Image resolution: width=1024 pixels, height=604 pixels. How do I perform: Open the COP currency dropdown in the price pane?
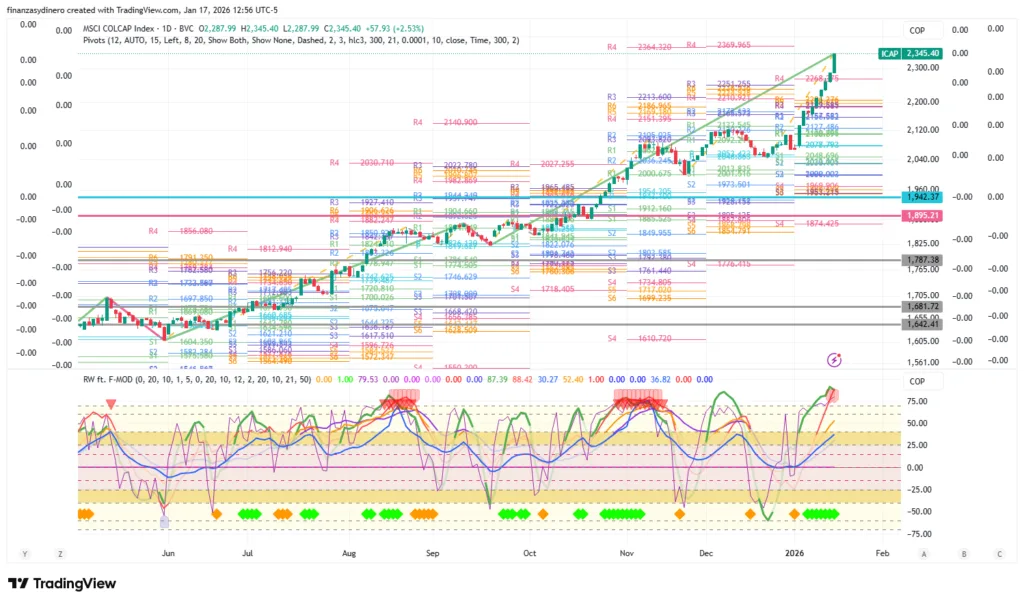[x=918, y=31]
